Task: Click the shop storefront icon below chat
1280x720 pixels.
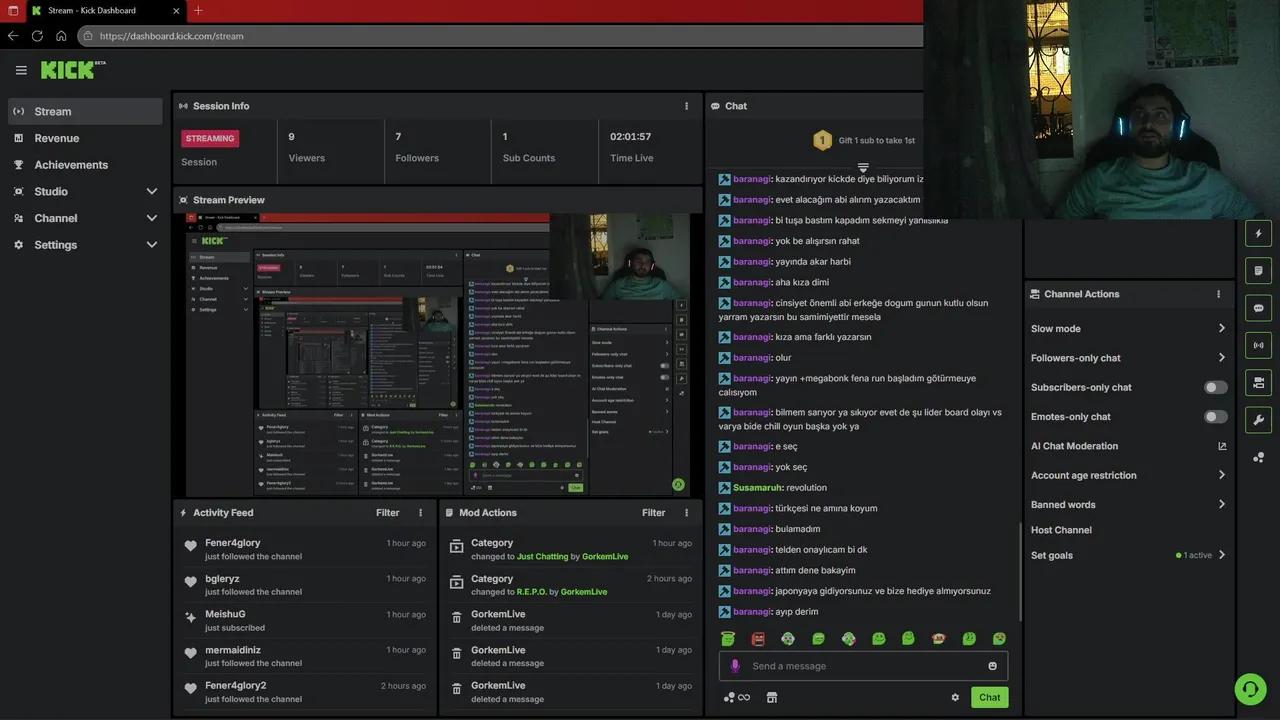Action: tap(771, 697)
